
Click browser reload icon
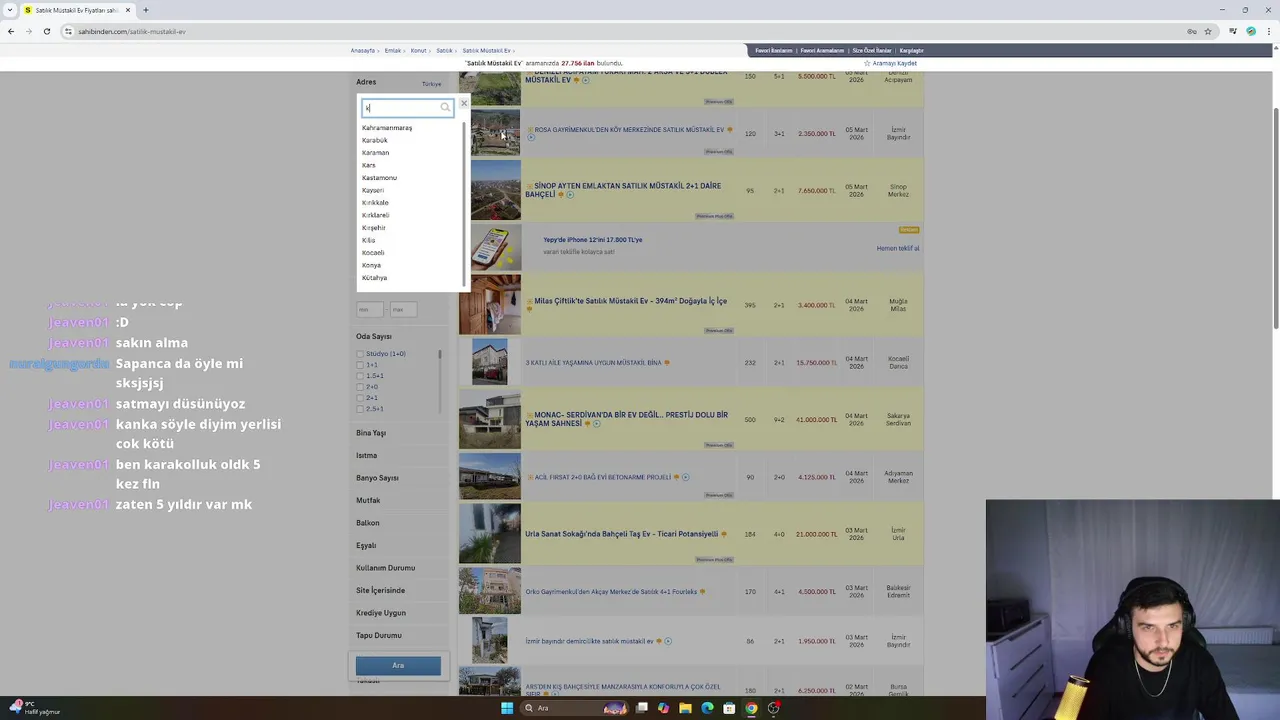(47, 31)
